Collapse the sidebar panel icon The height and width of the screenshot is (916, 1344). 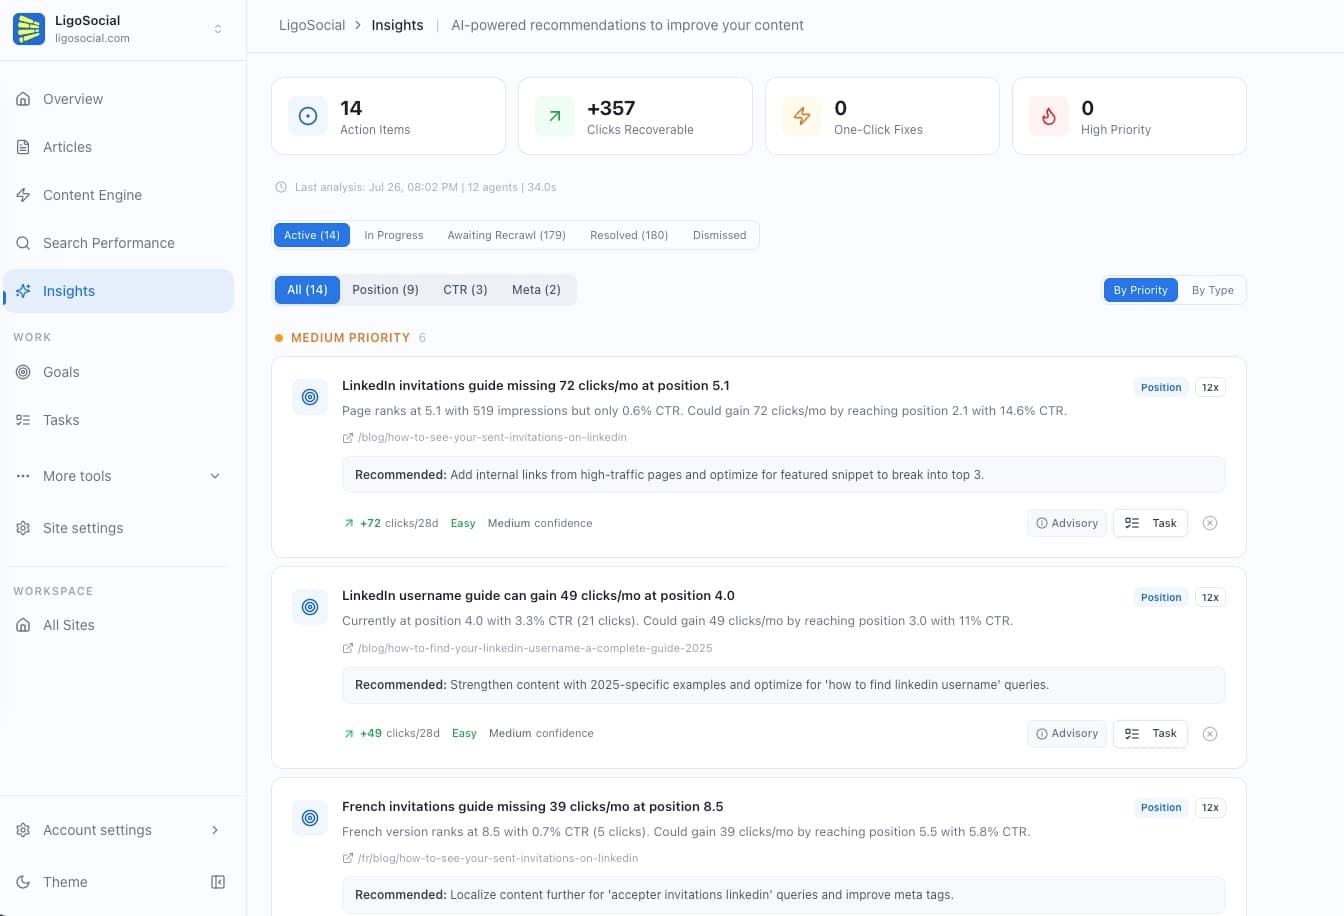(x=218, y=882)
